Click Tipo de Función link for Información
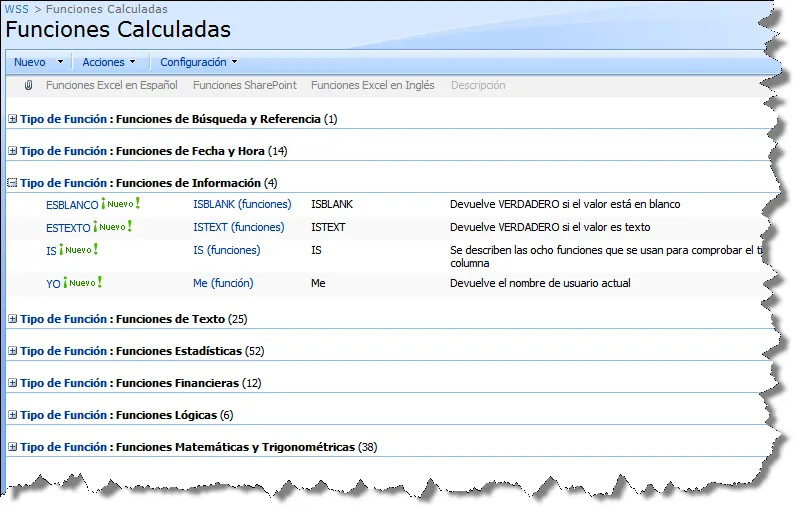The image size is (794, 507). [63, 183]
